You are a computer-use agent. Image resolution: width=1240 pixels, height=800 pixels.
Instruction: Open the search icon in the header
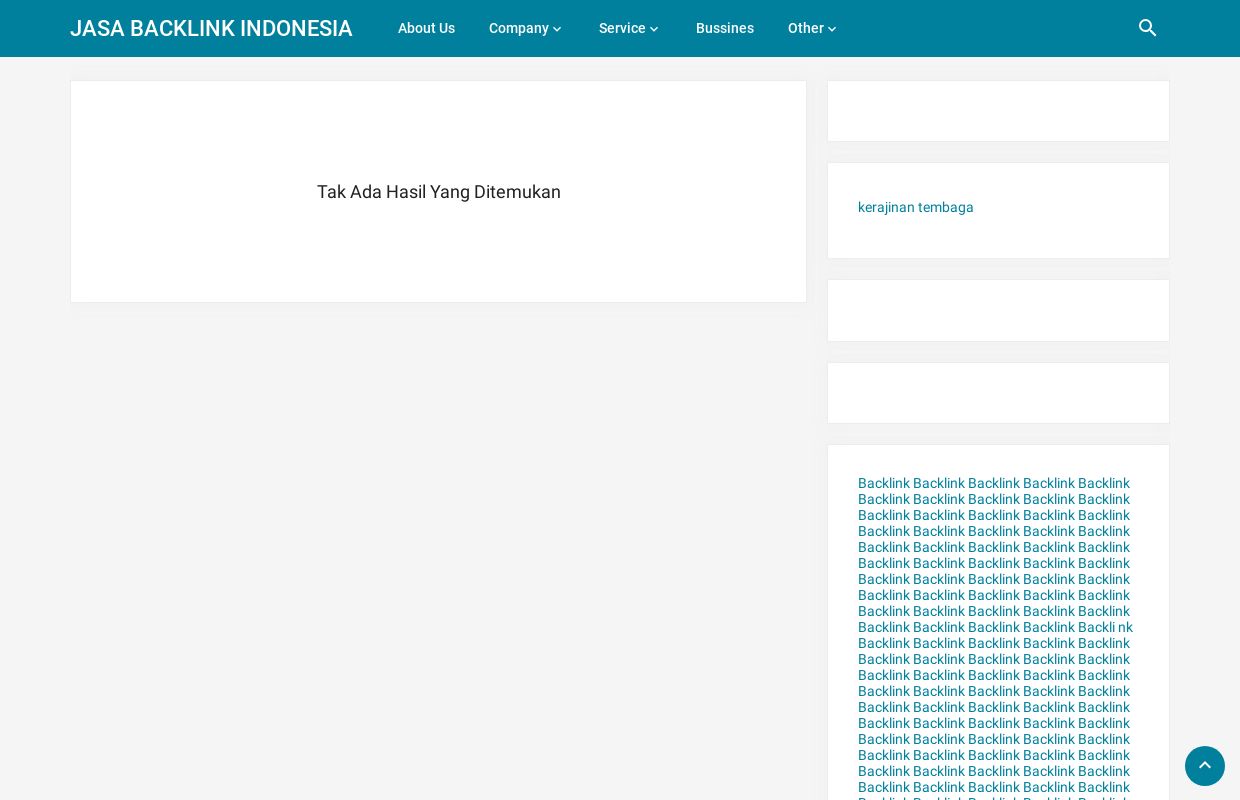tap(1147, 28)
